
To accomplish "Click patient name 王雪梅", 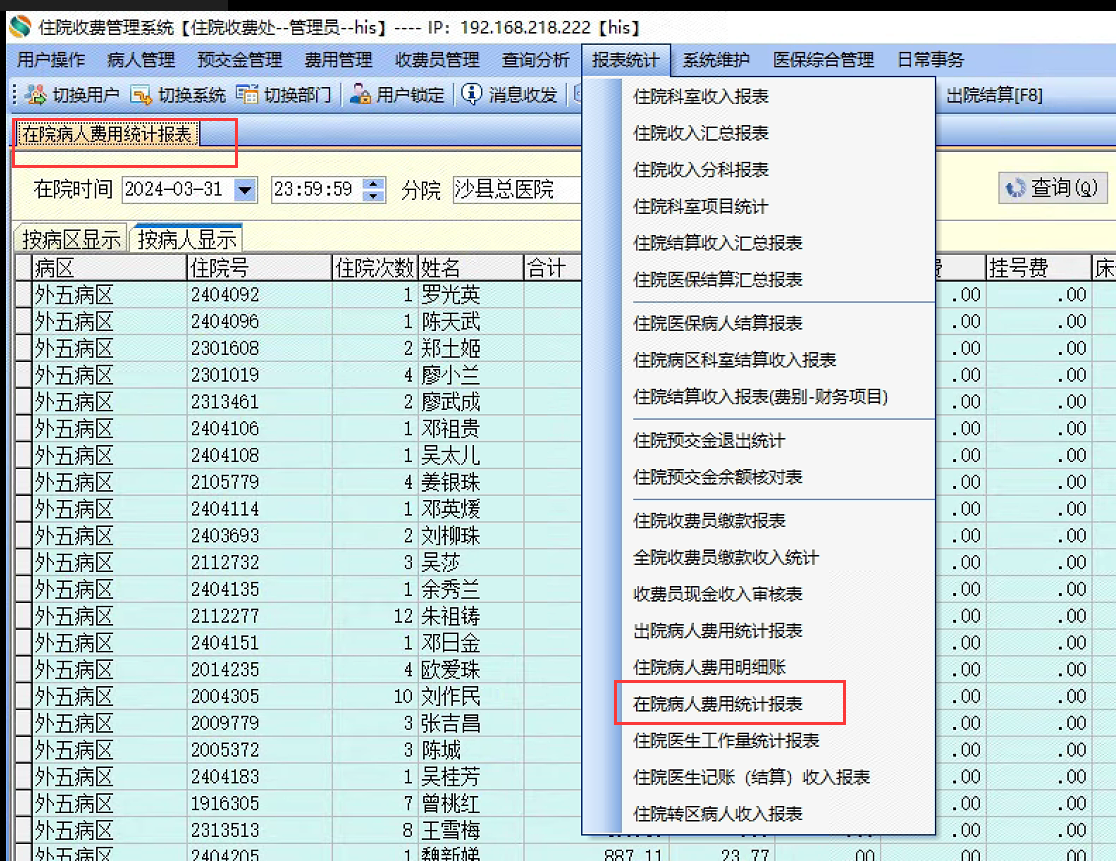I will [451, 830].
